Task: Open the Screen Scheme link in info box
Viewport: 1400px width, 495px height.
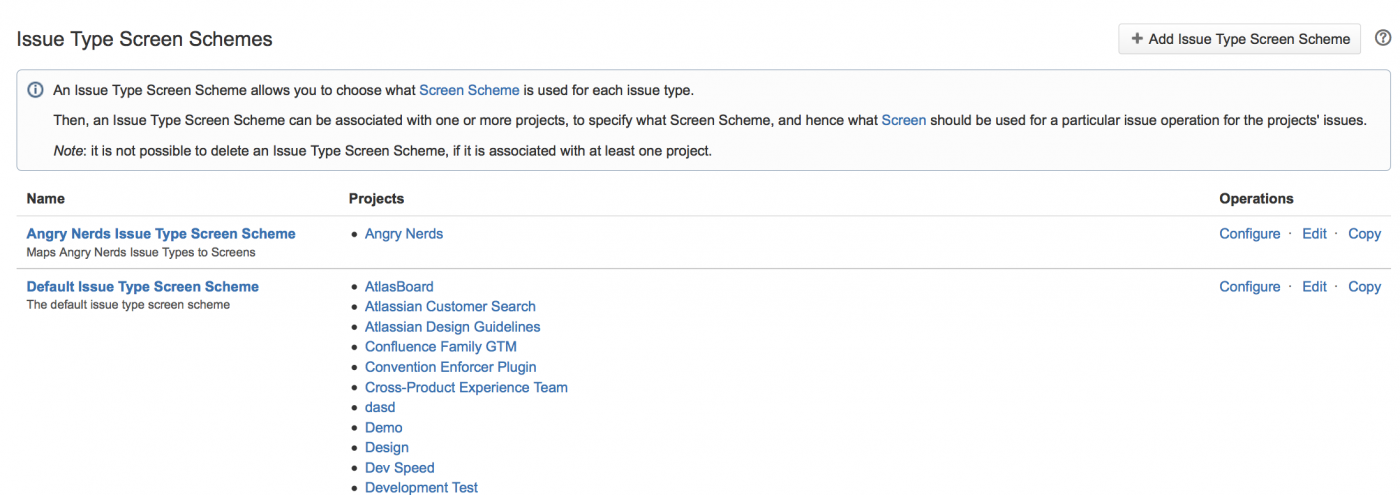Action: (469, 90)
